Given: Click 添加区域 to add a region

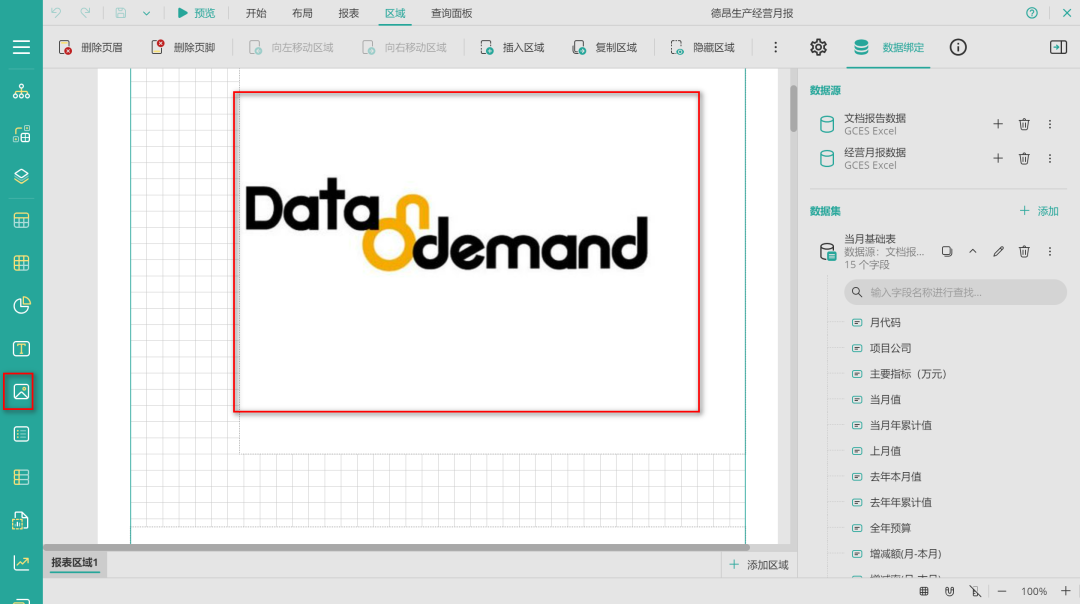Looking at the screenshot, I should point(759,565).
